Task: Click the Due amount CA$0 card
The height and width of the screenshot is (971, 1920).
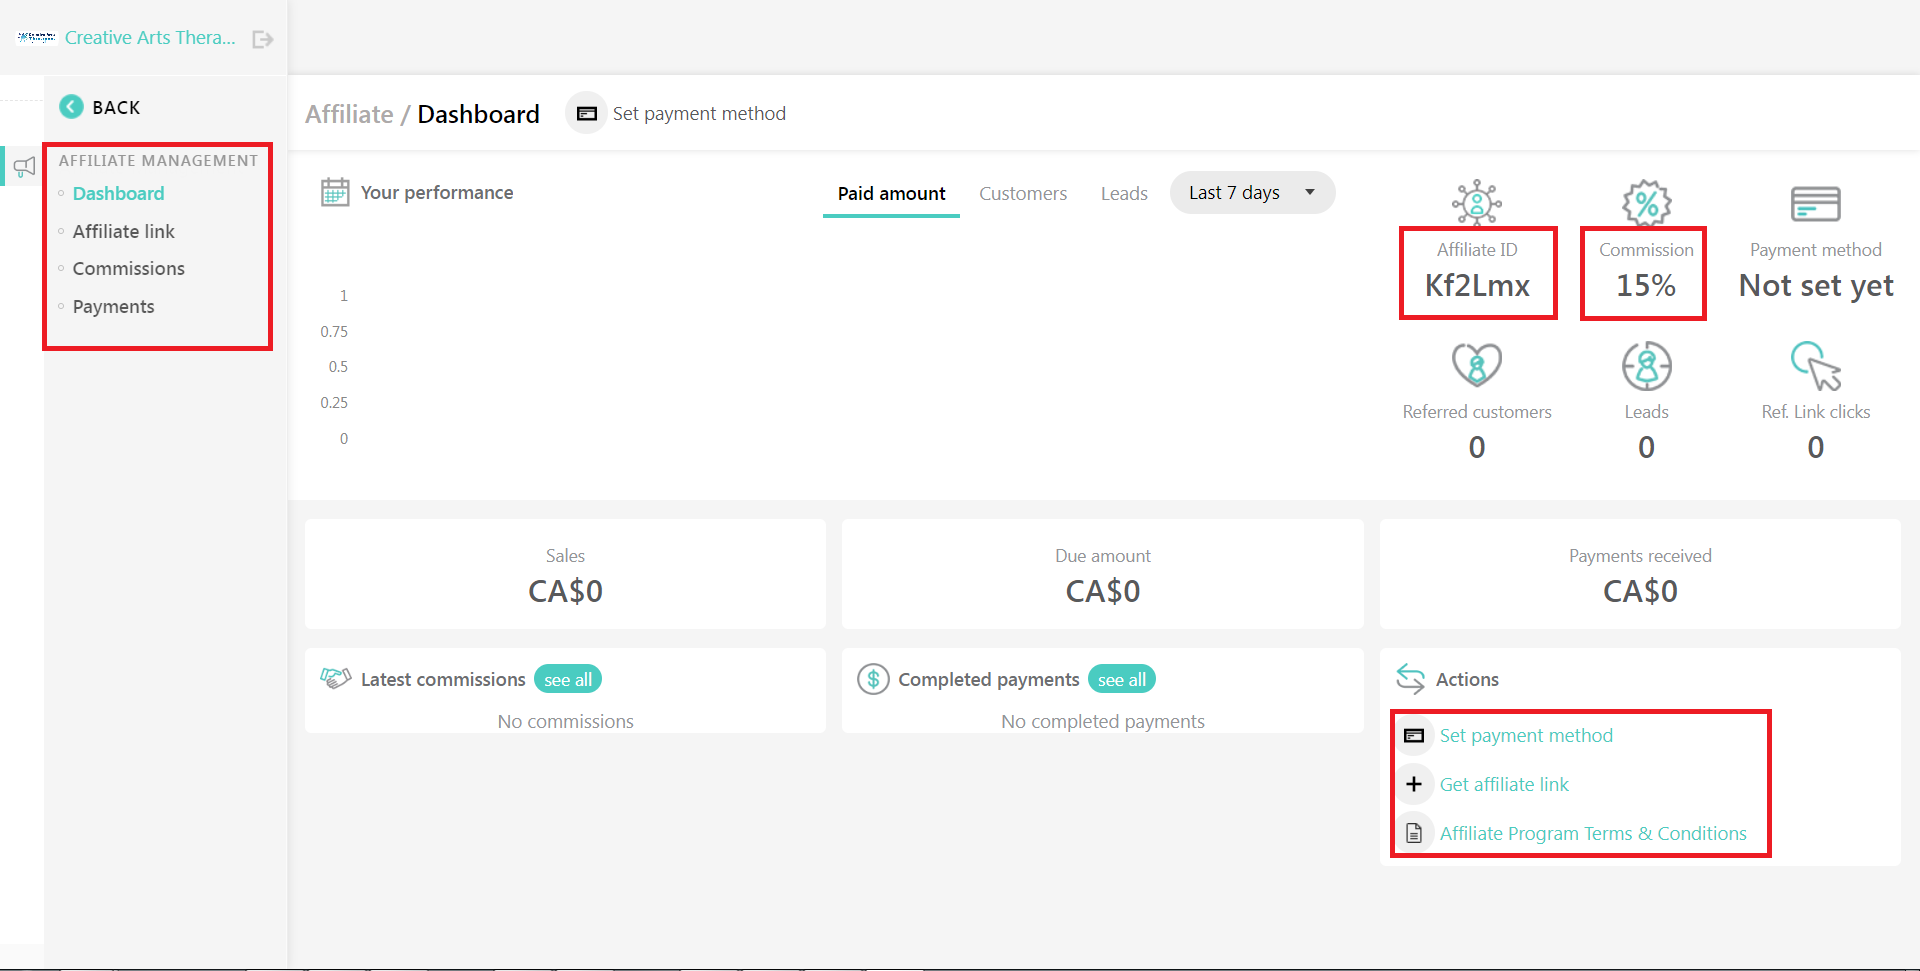Action: 1103,574
